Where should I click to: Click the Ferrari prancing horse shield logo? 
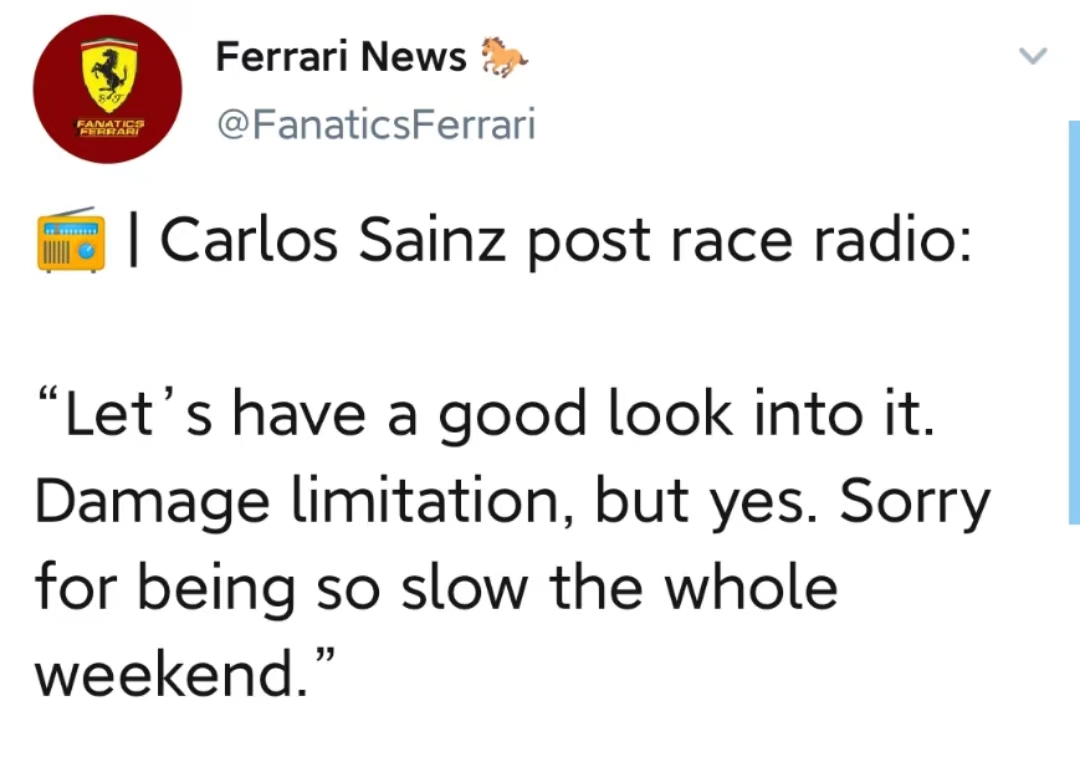coord(109,72)
